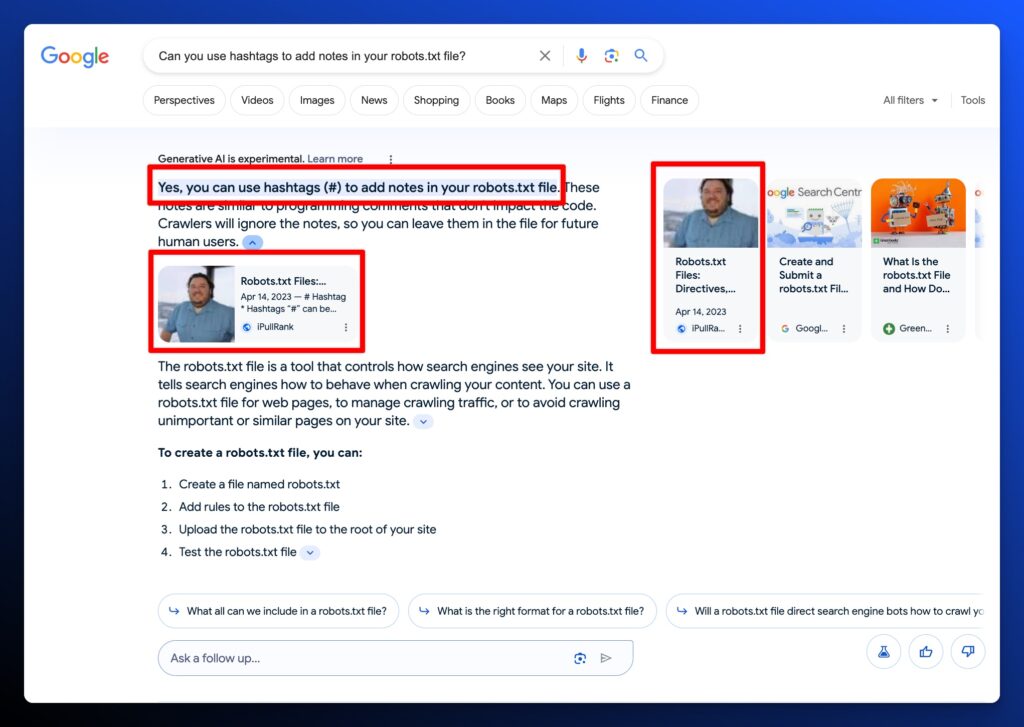The height and width of the screenshot is (727, 1024).
Task: Open the All filters dropdown
Action: (909, 100)
